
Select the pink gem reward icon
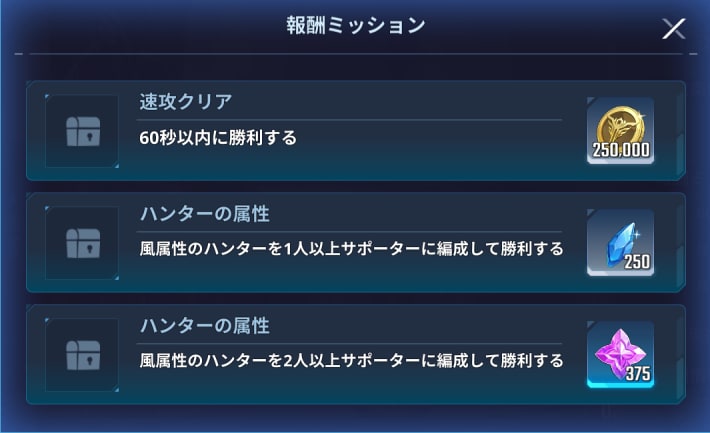coord(621,350)
